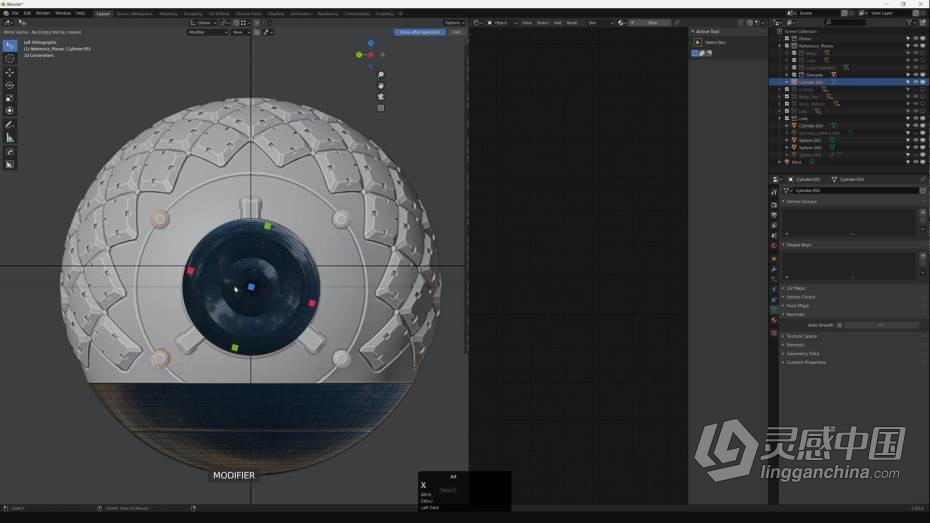The width and height of the screenshot is (930, 523).
Task: Open the File menu
Action: [x=15, y=13]
